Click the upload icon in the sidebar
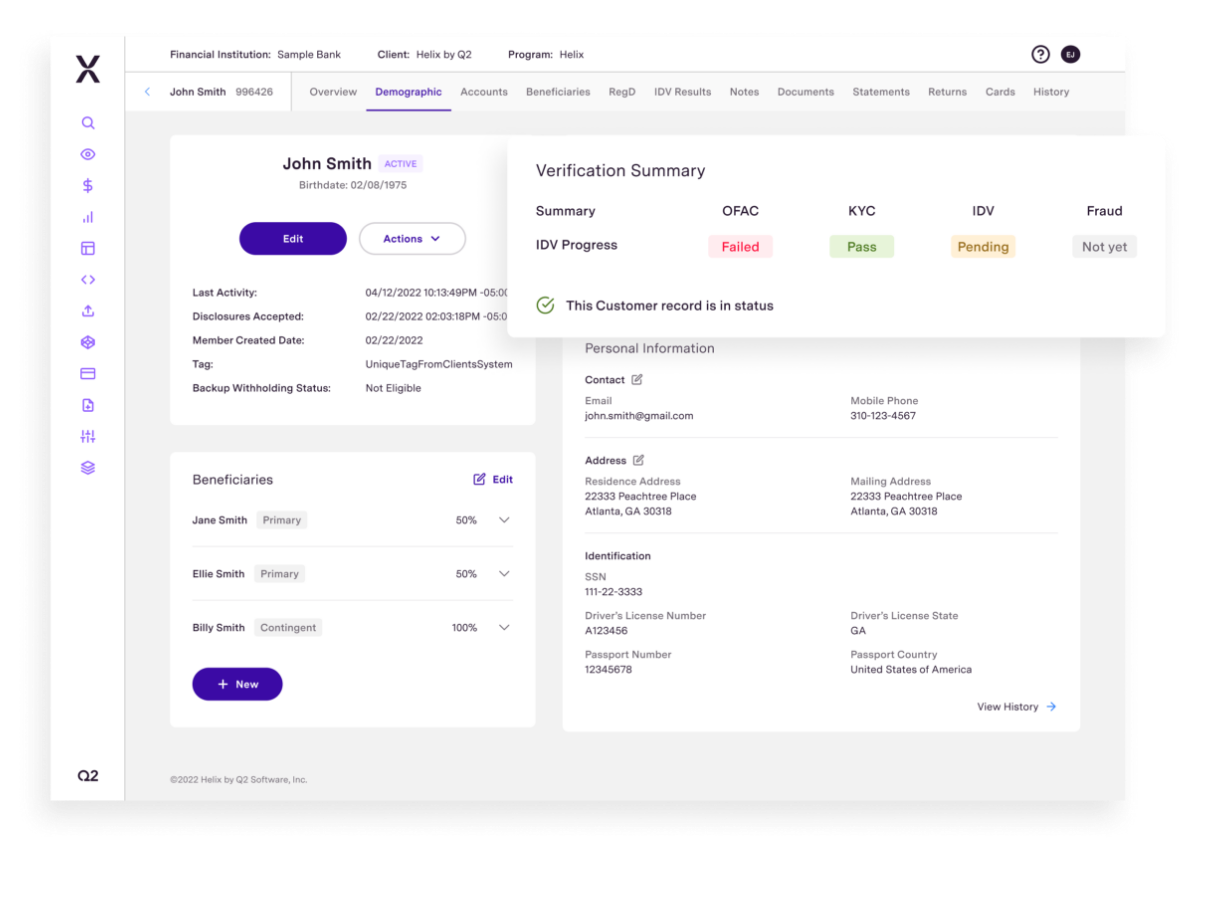1215x905 pixels. pyautogui.click(x=87, y=310)
